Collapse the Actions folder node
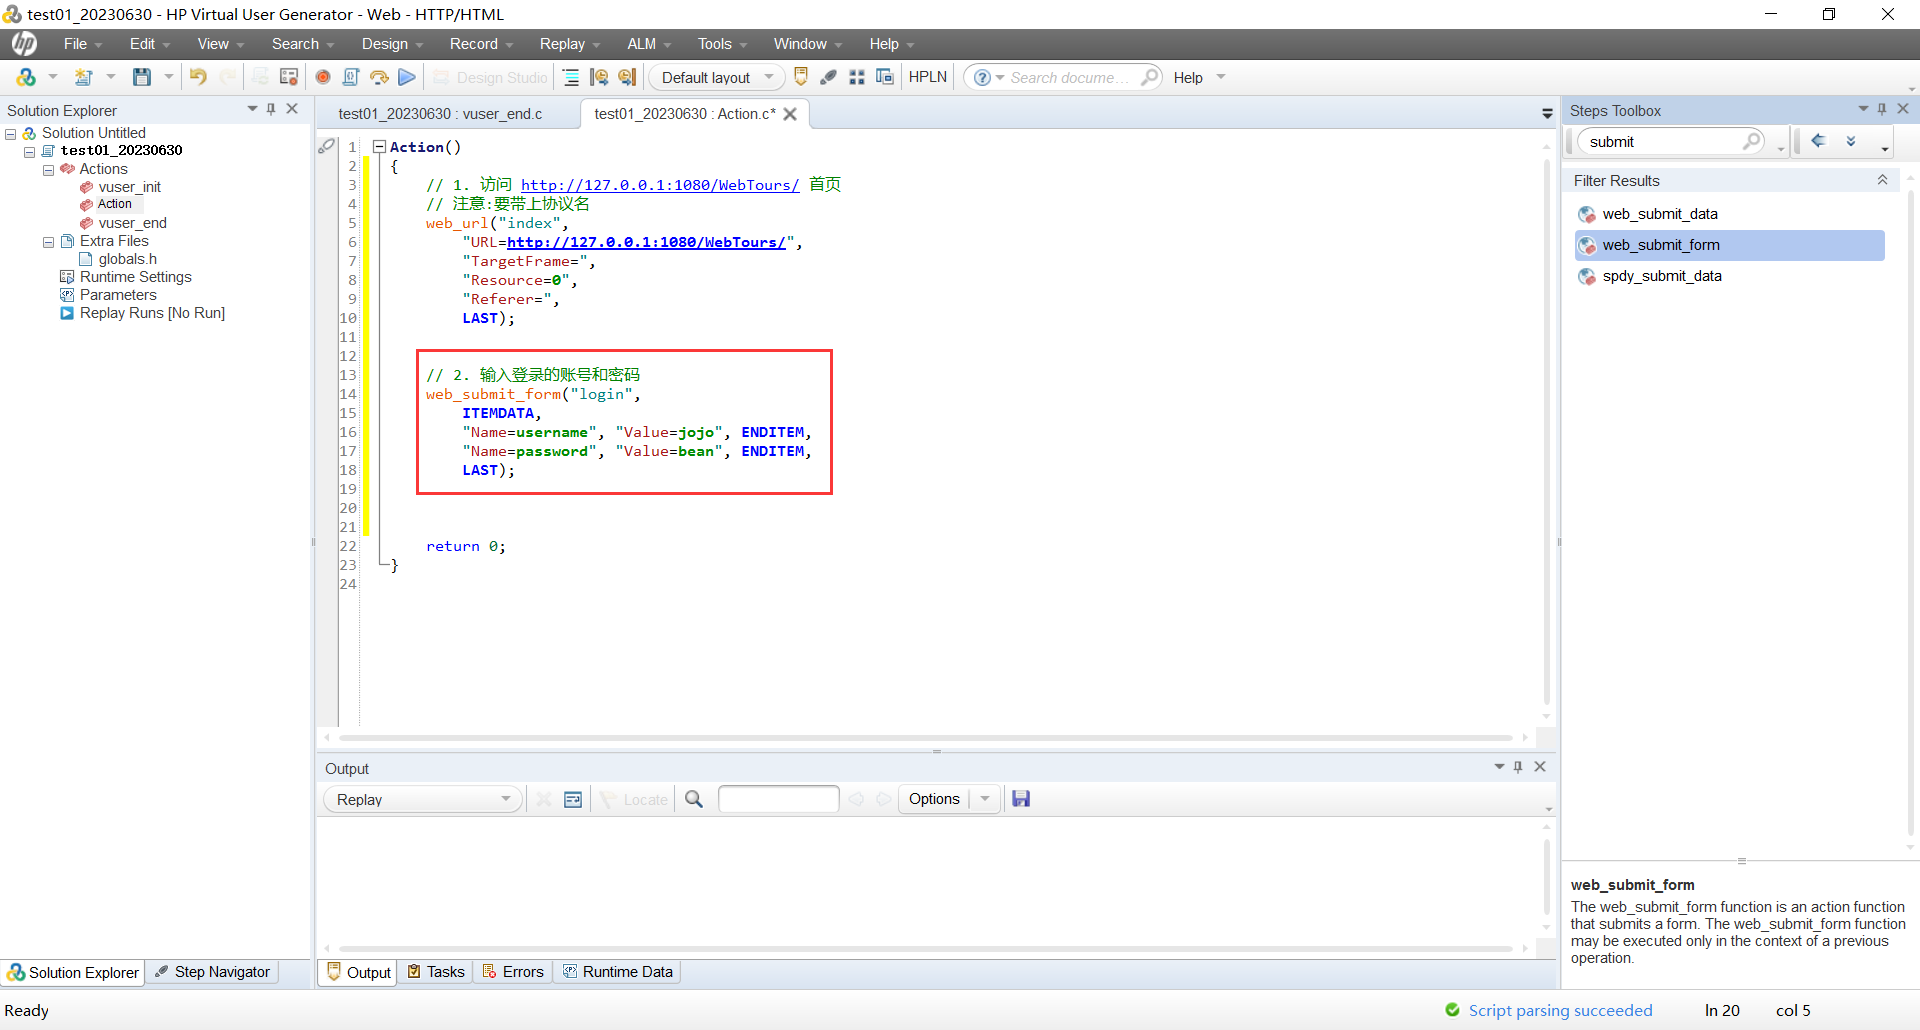Screen dimensions: 1920x1030 click(x=48, y=170)
